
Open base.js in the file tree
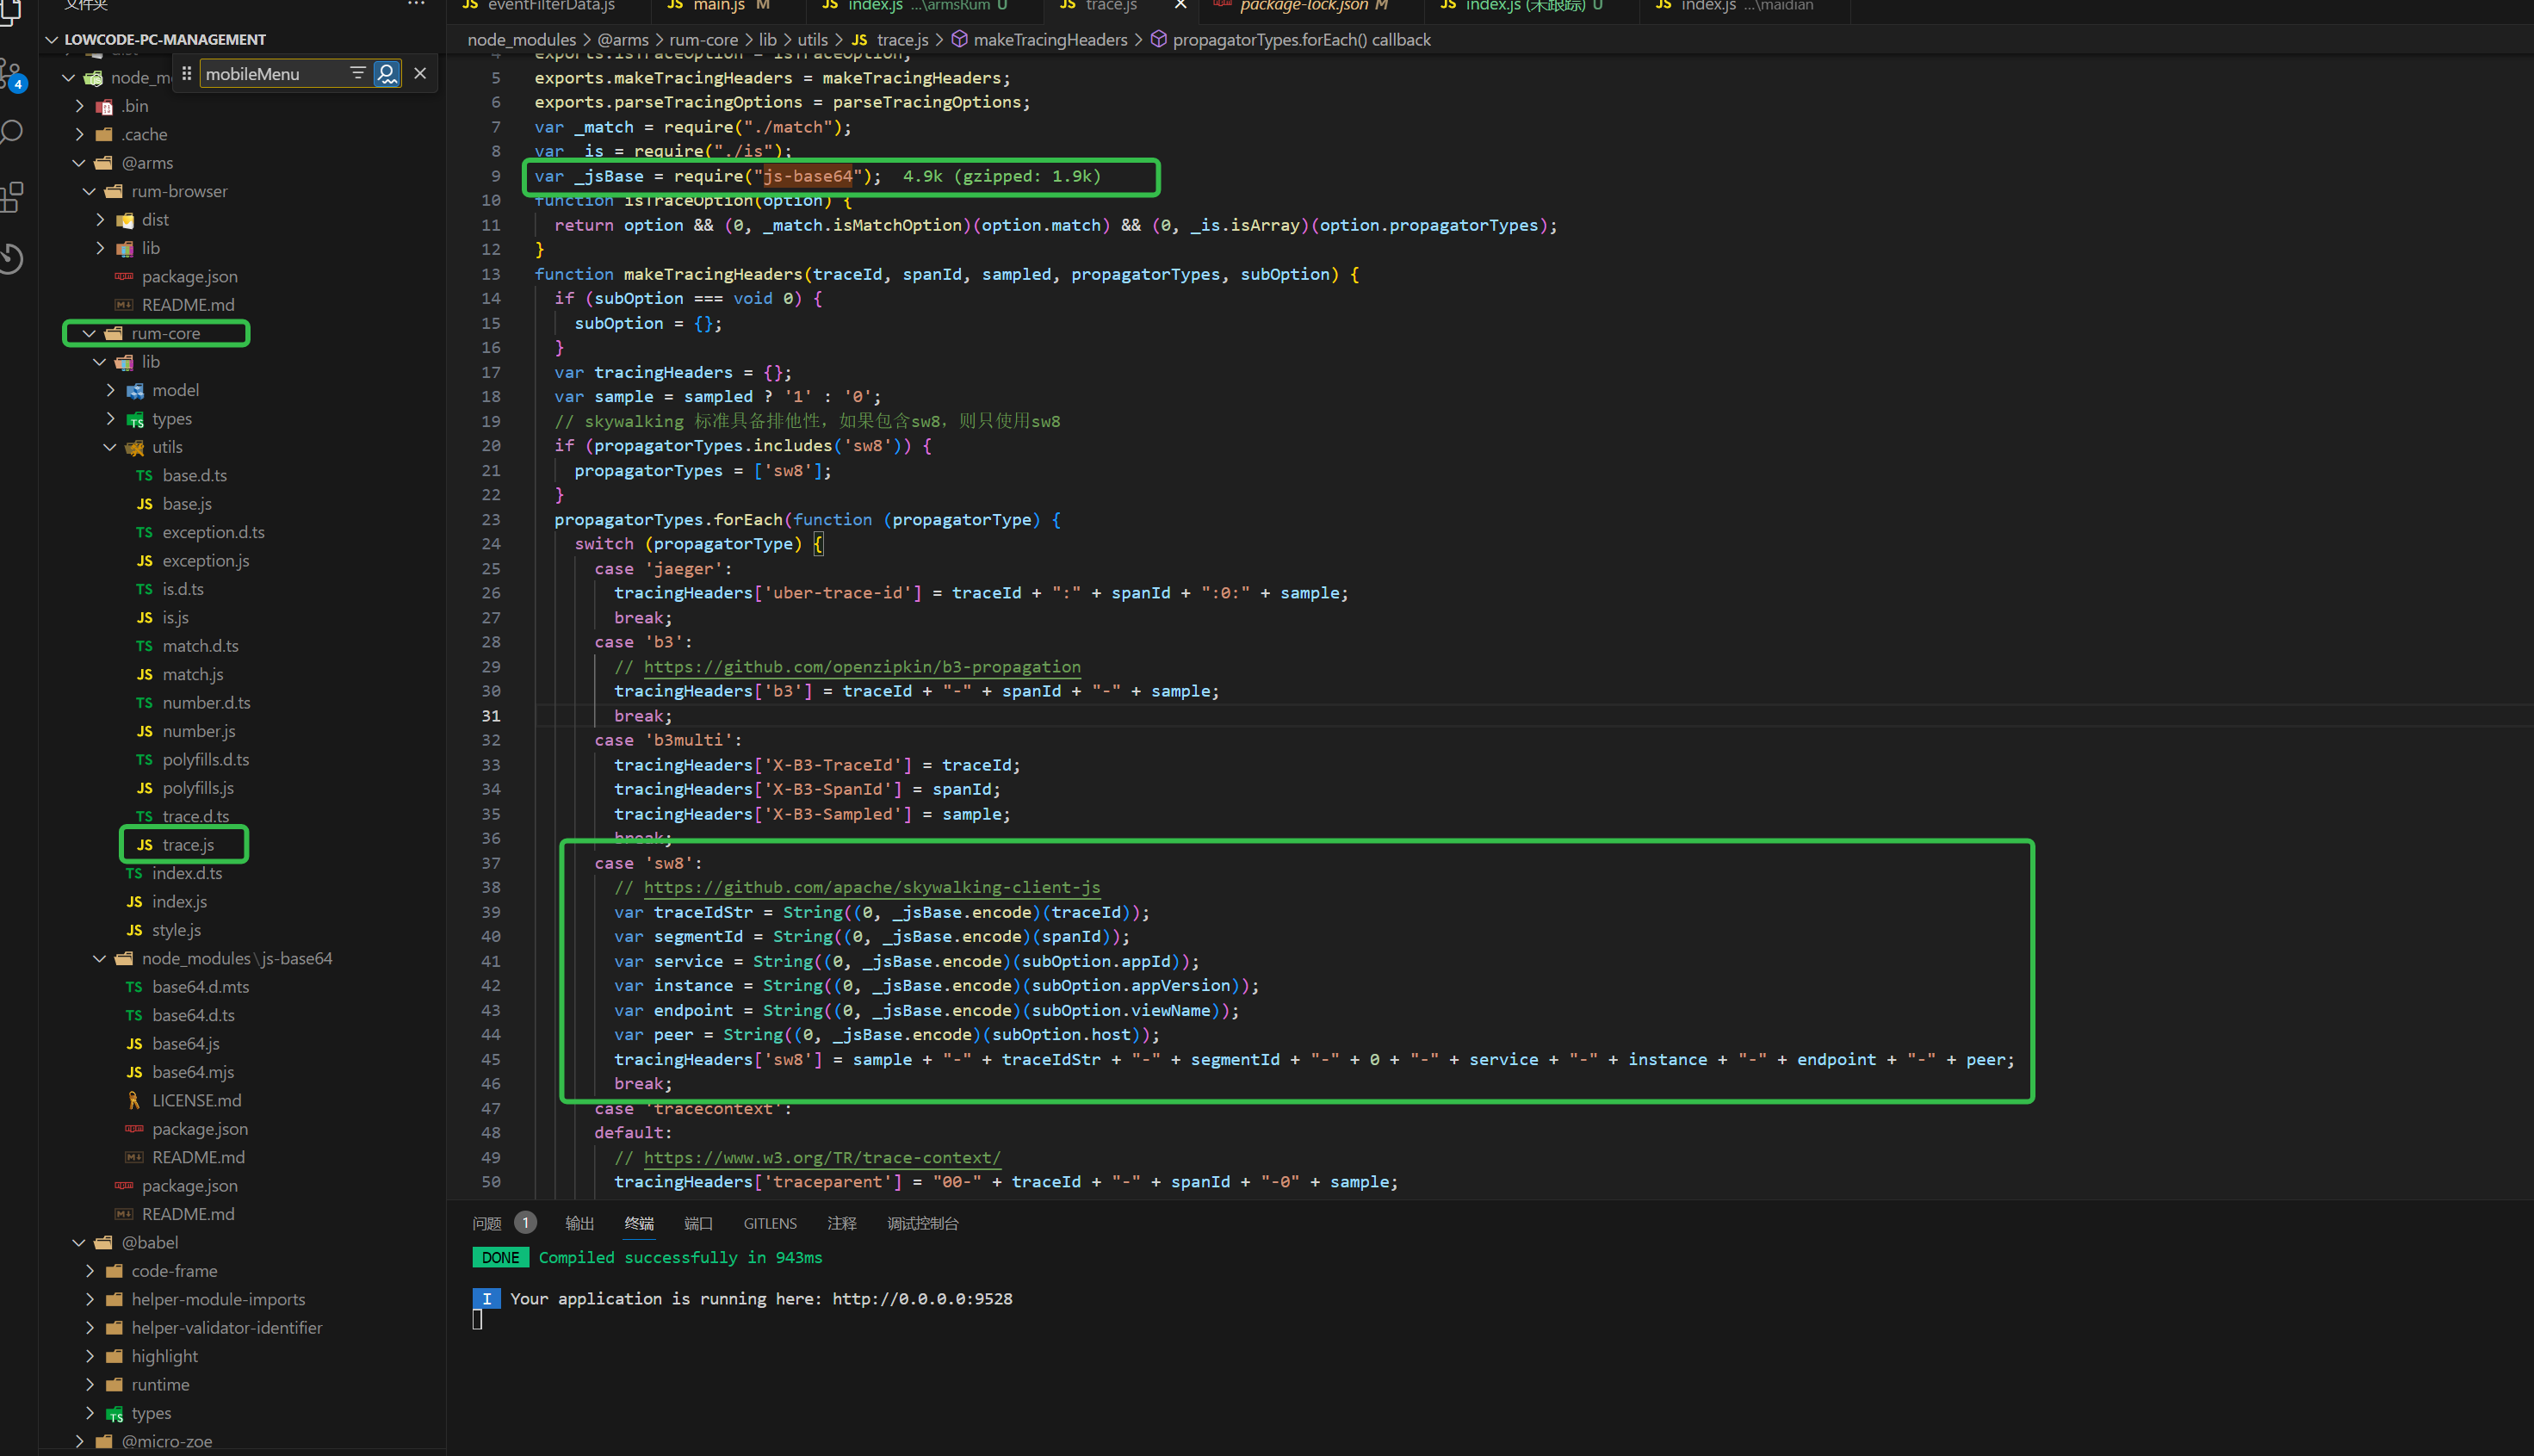click(186, 504)
